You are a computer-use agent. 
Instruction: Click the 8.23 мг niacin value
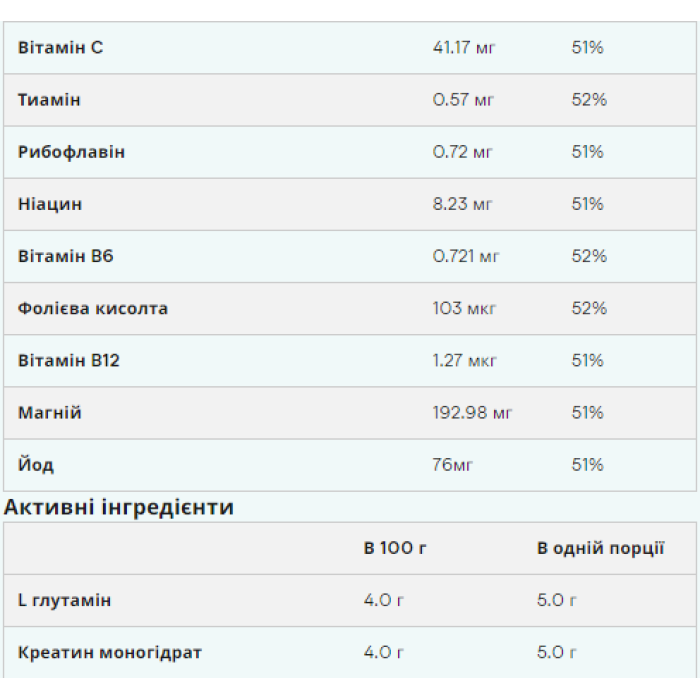coord(463,204)
